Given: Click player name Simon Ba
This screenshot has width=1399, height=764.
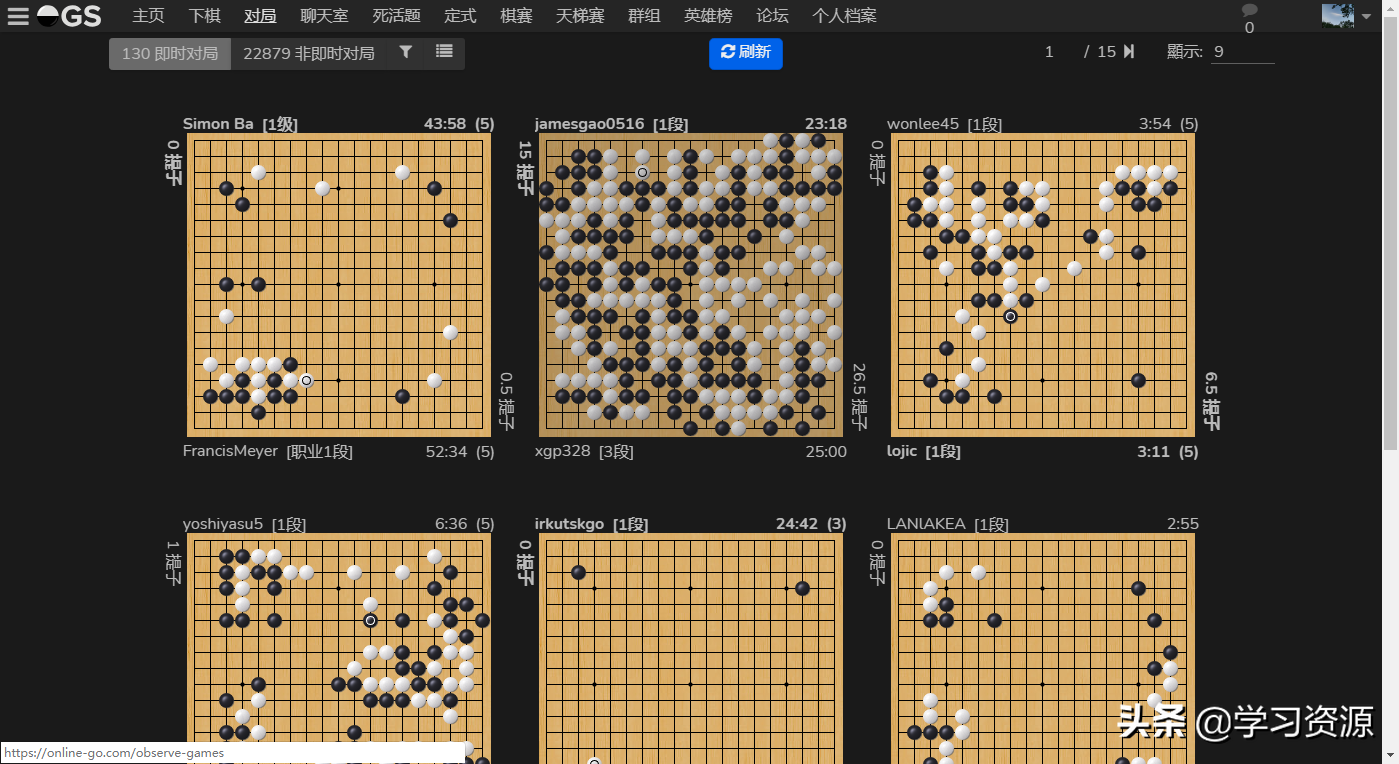Looking at the screenshot, I should coord(218,124).
